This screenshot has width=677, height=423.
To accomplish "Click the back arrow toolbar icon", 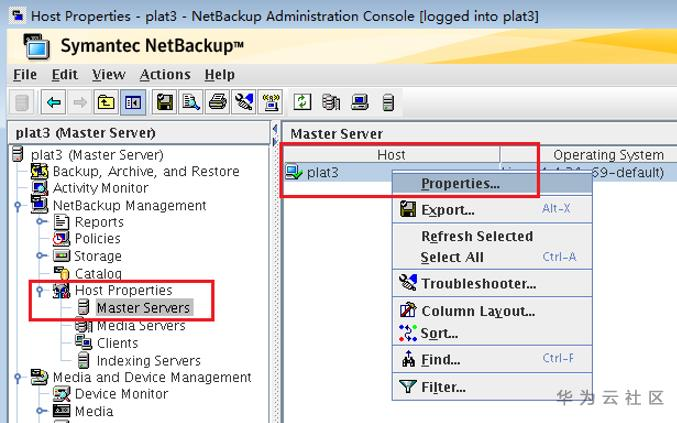I will tap(53, 102).
